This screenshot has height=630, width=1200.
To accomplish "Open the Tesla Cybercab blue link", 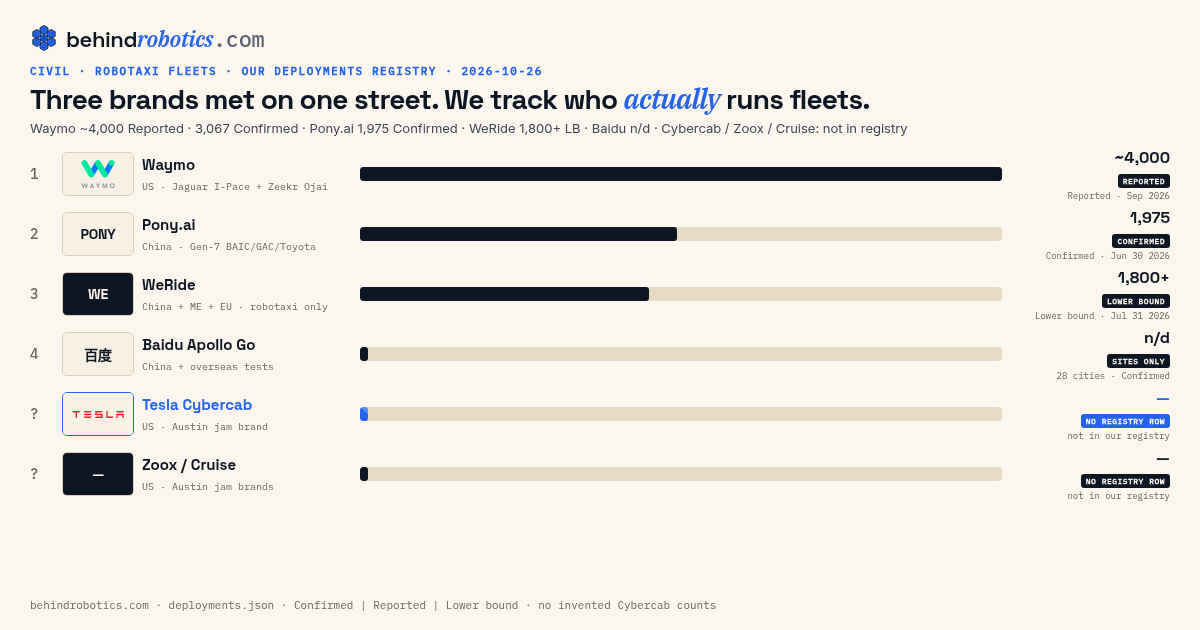I will tap(197, 405).
